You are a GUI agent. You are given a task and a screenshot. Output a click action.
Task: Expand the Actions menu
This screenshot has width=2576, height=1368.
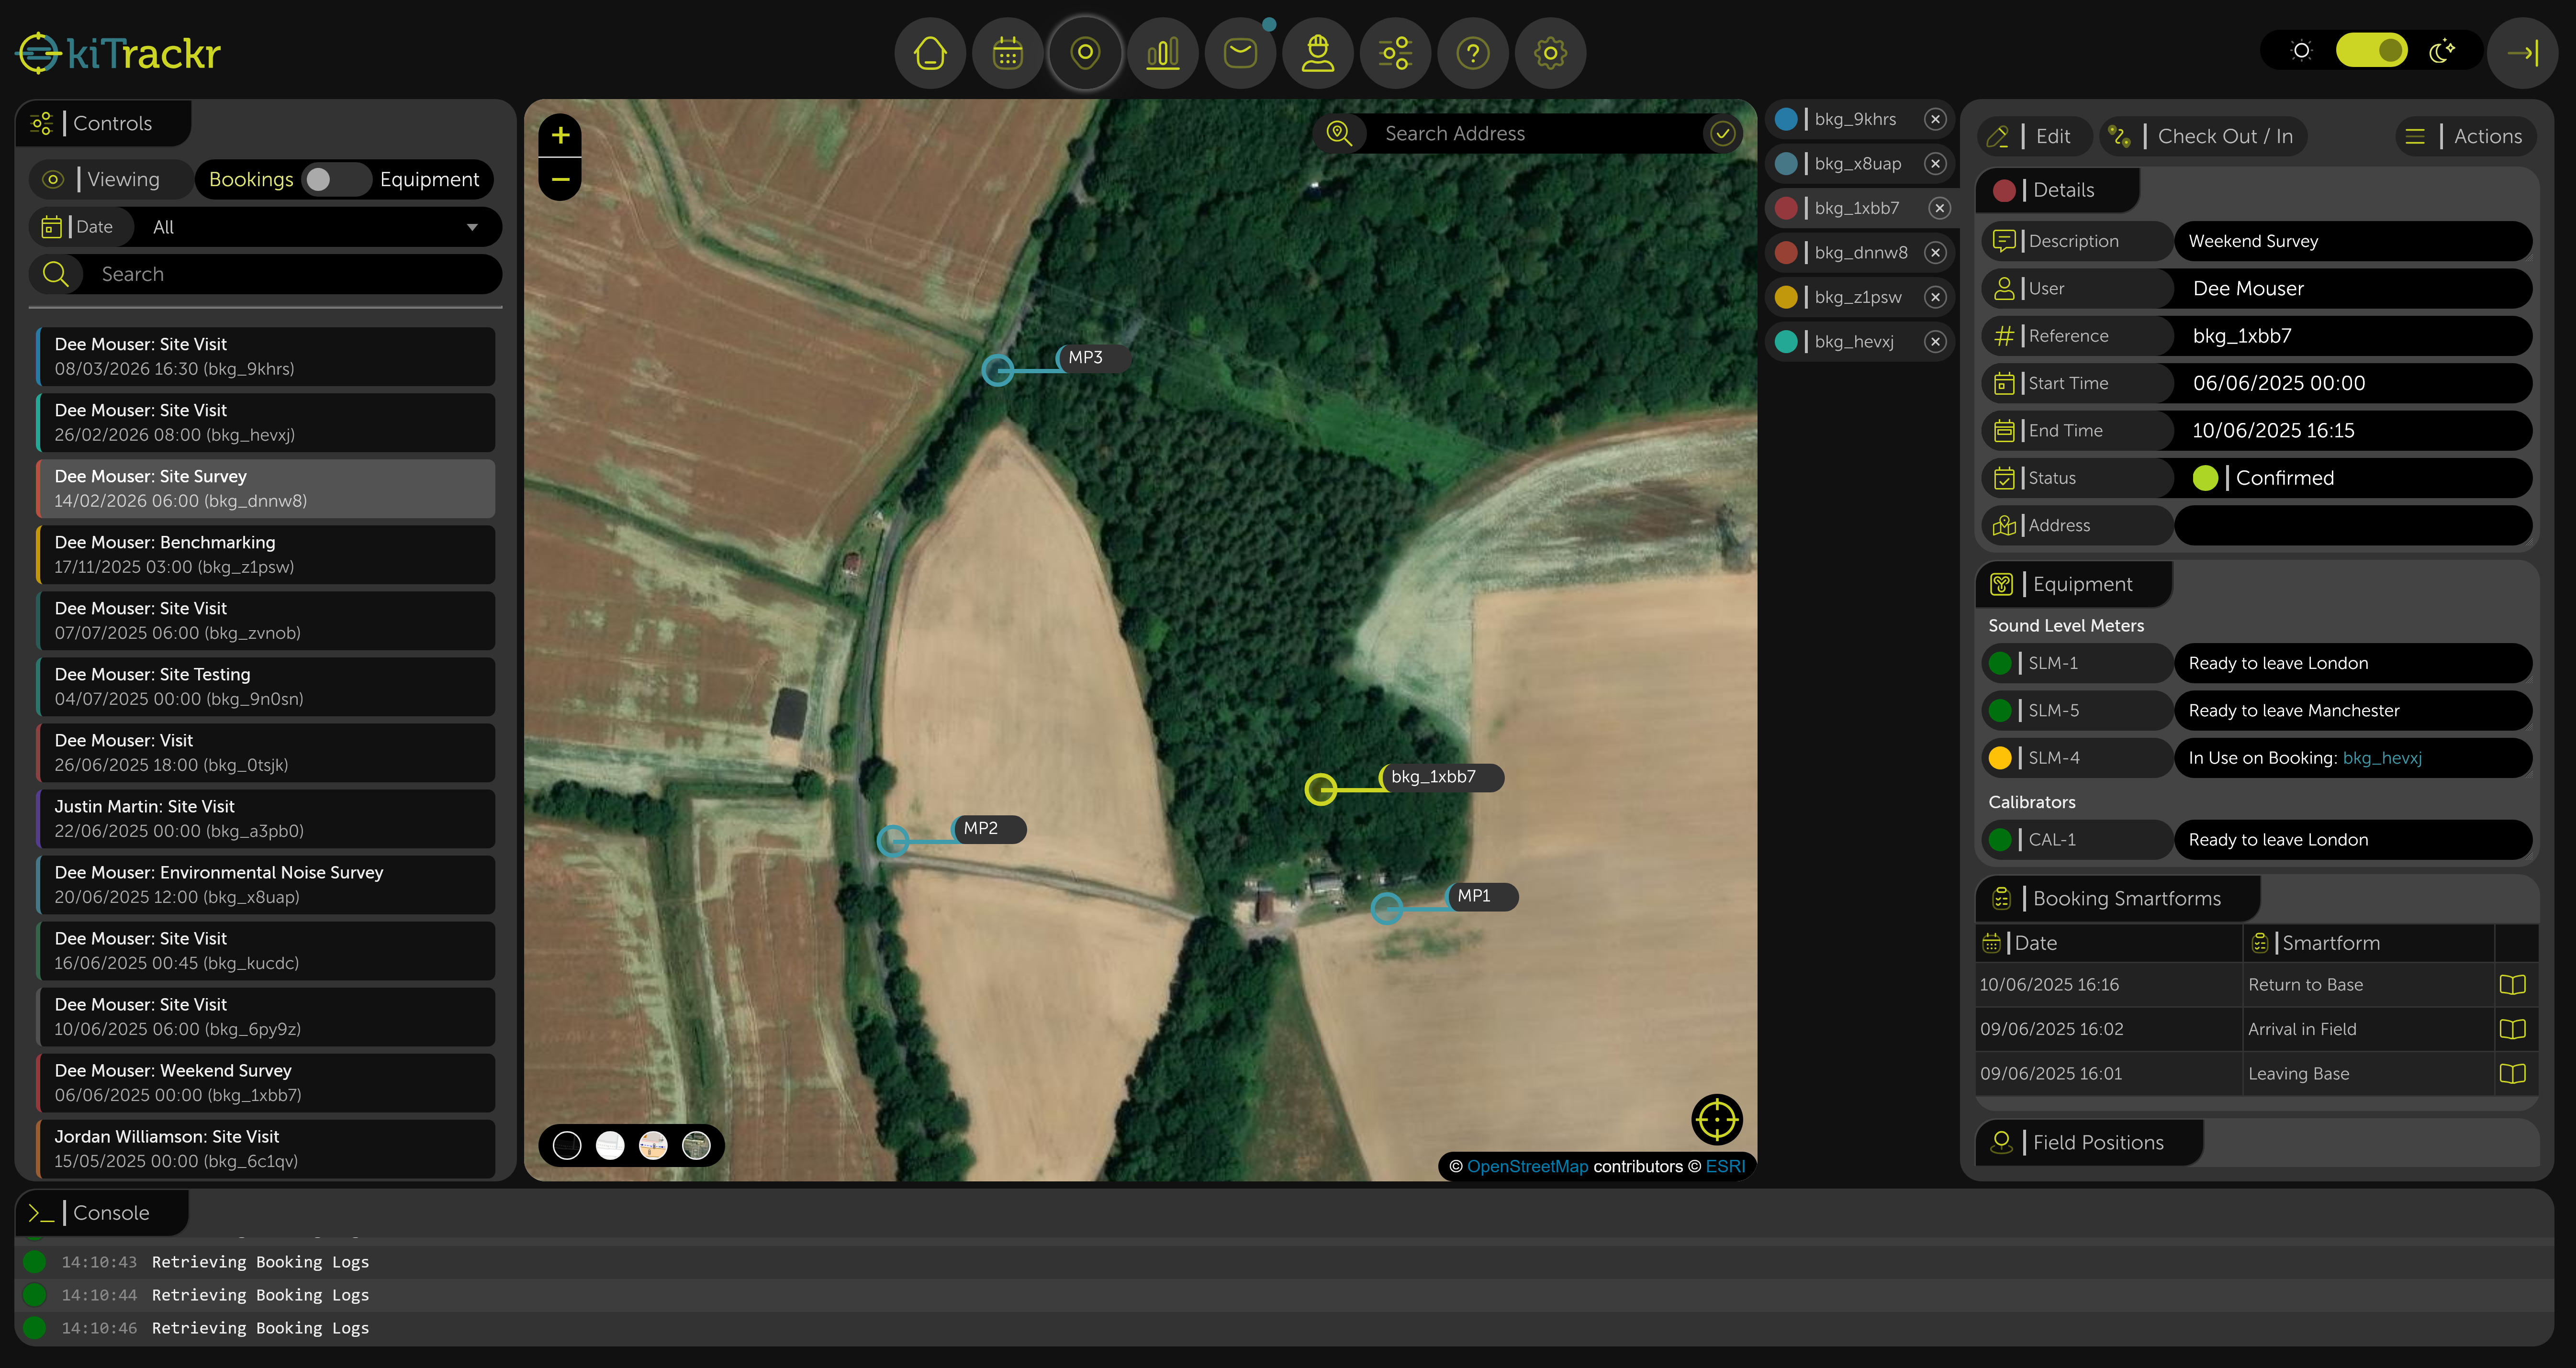(x=2466, y=136)
